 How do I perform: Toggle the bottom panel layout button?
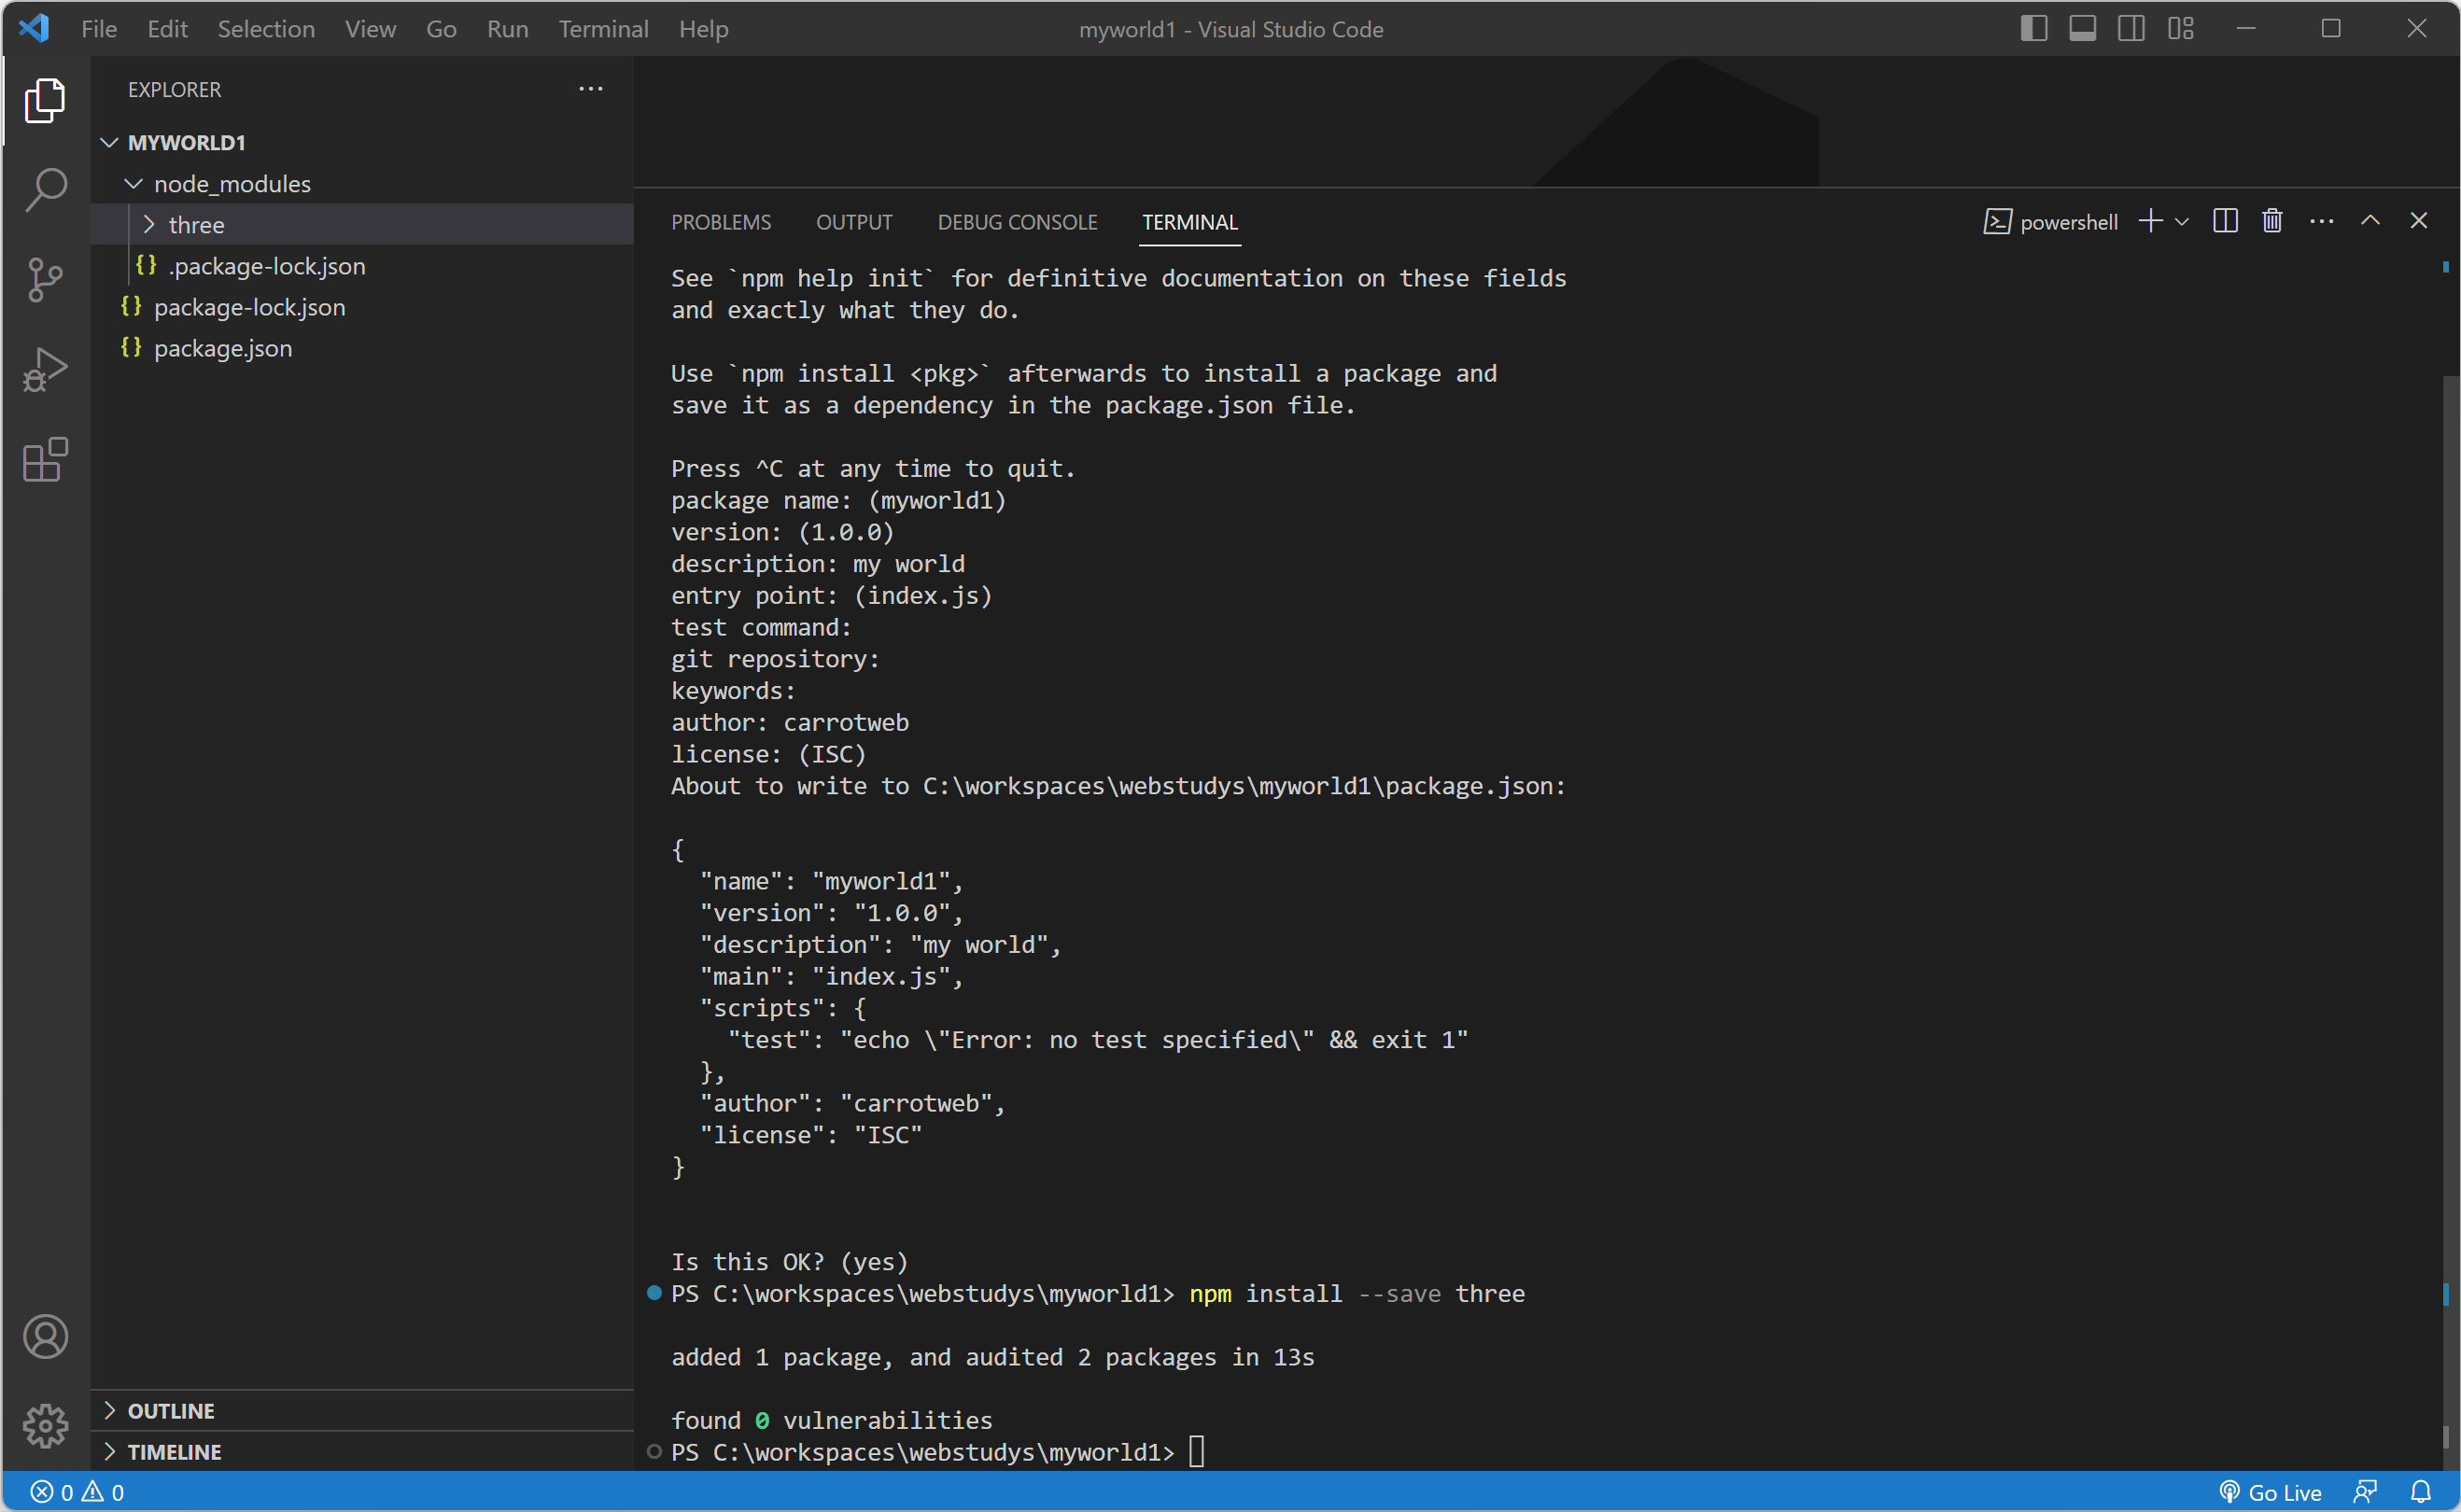2082,29
